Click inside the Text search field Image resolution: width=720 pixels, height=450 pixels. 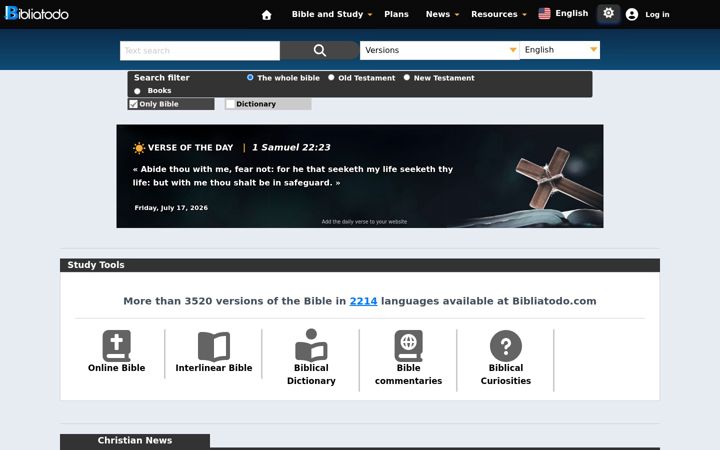200,51
